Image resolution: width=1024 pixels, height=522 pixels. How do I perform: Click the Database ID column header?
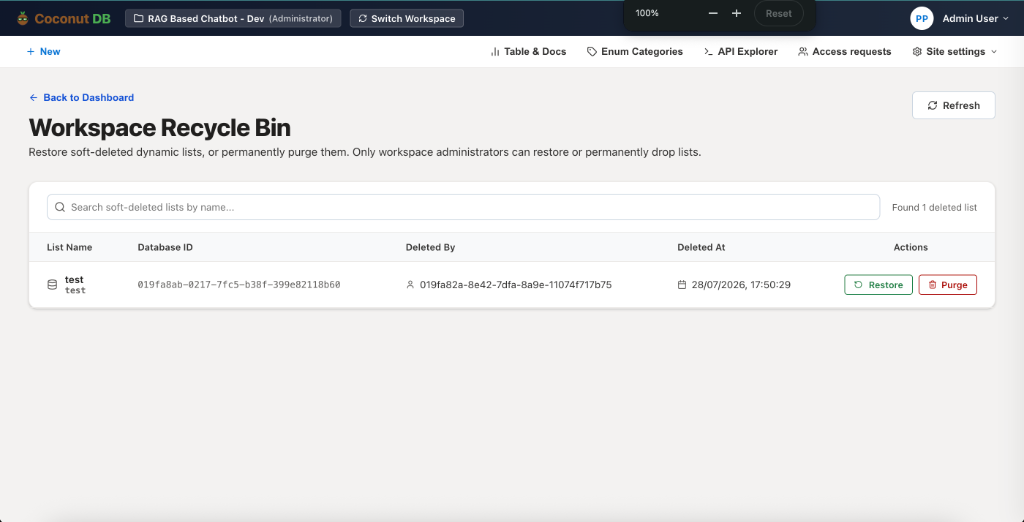coord(165,247)
